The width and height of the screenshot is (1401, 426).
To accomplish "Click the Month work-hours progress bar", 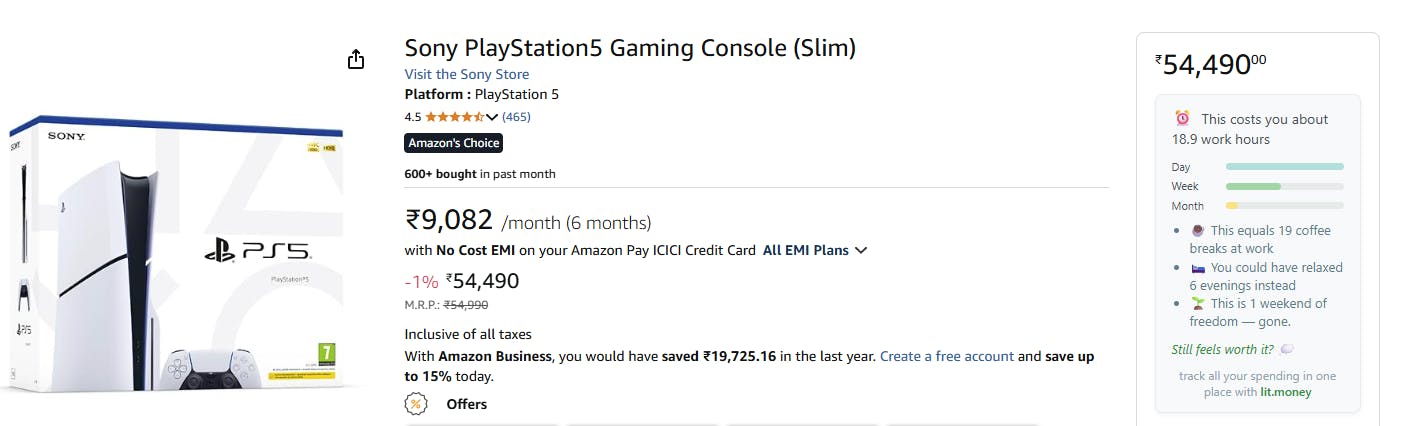I will [1284, 206].
